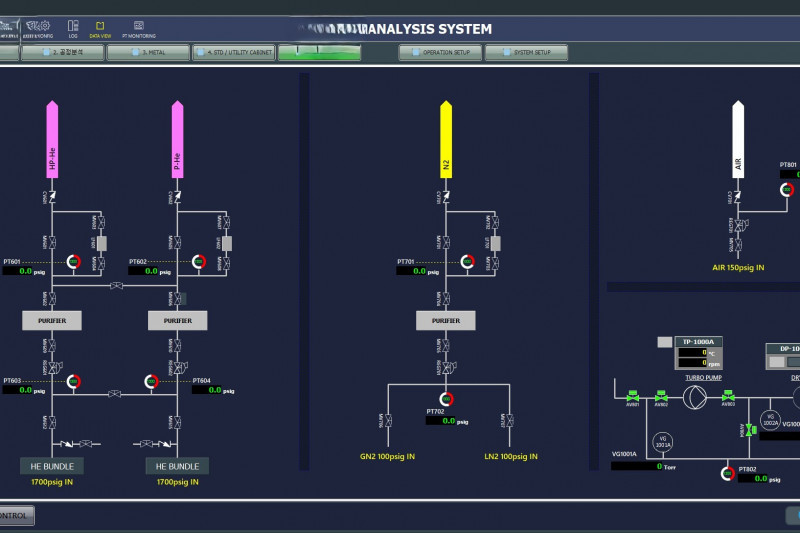800x533 pixels.
Task: Click the PT702 pressure gauge icon
Action: coord(446,399)
